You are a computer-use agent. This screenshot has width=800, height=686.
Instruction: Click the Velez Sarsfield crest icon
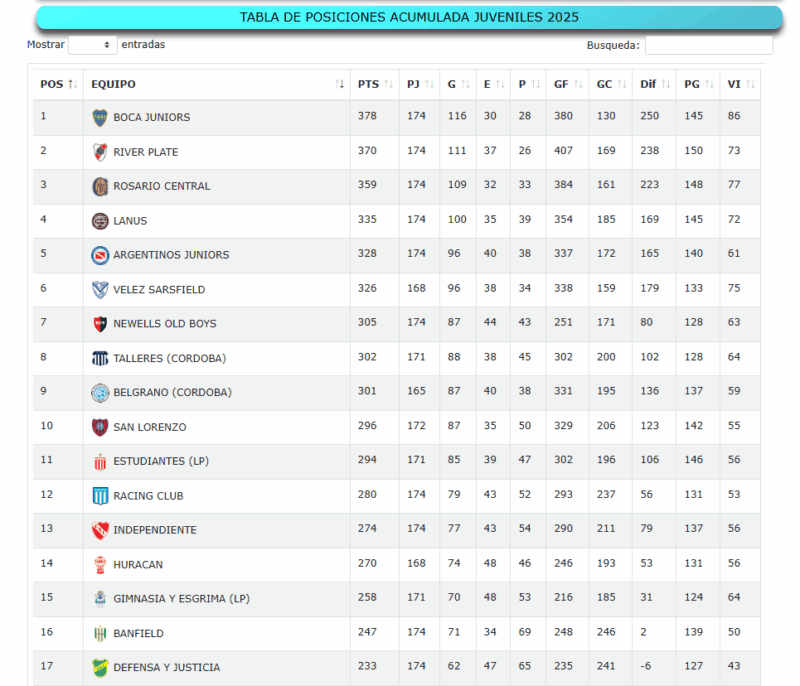100,289
